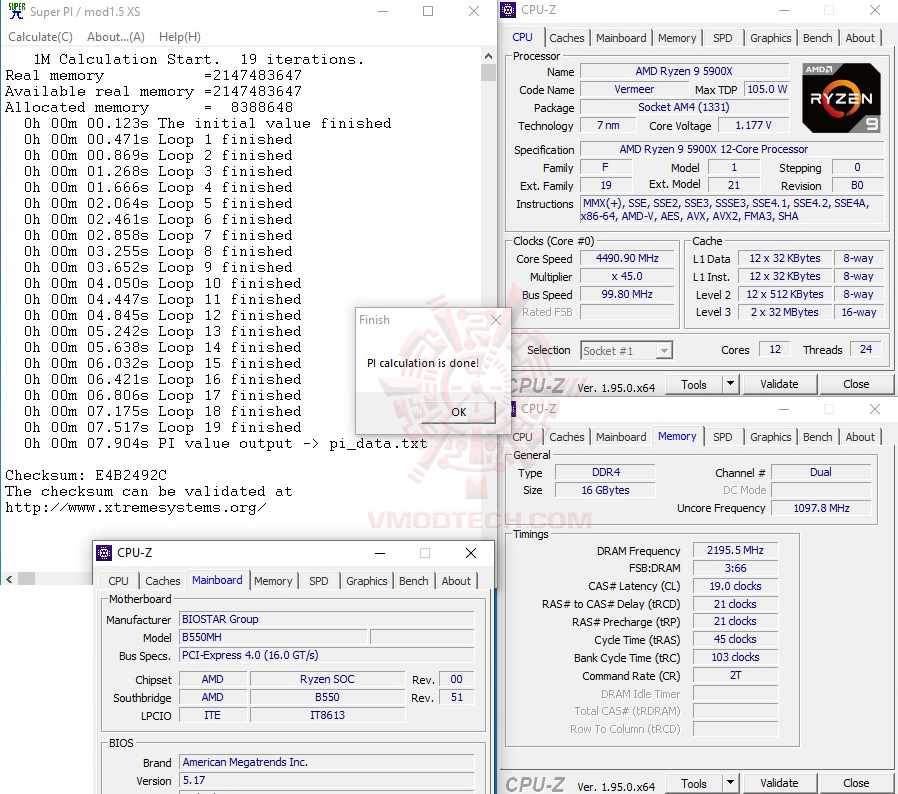Switch to Caches tab in top CPU-Z window
Image resolution: width=898 pixels, height=794 pixels.
pyautogui.click(x=566, y=38)
